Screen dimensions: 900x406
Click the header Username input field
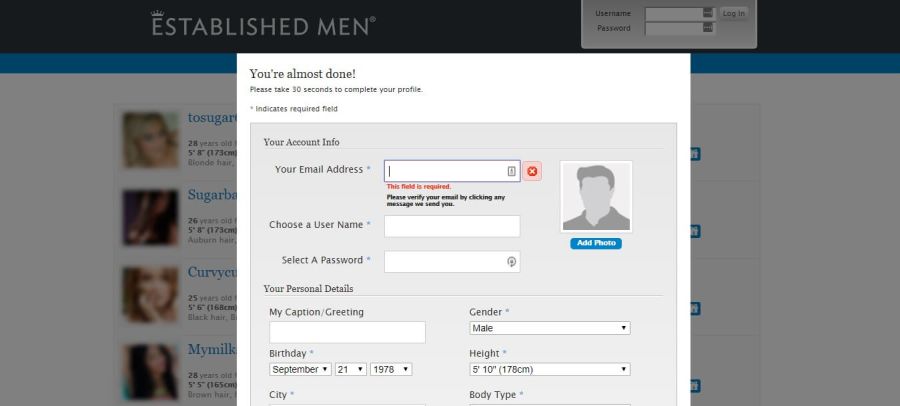(680, 13)
